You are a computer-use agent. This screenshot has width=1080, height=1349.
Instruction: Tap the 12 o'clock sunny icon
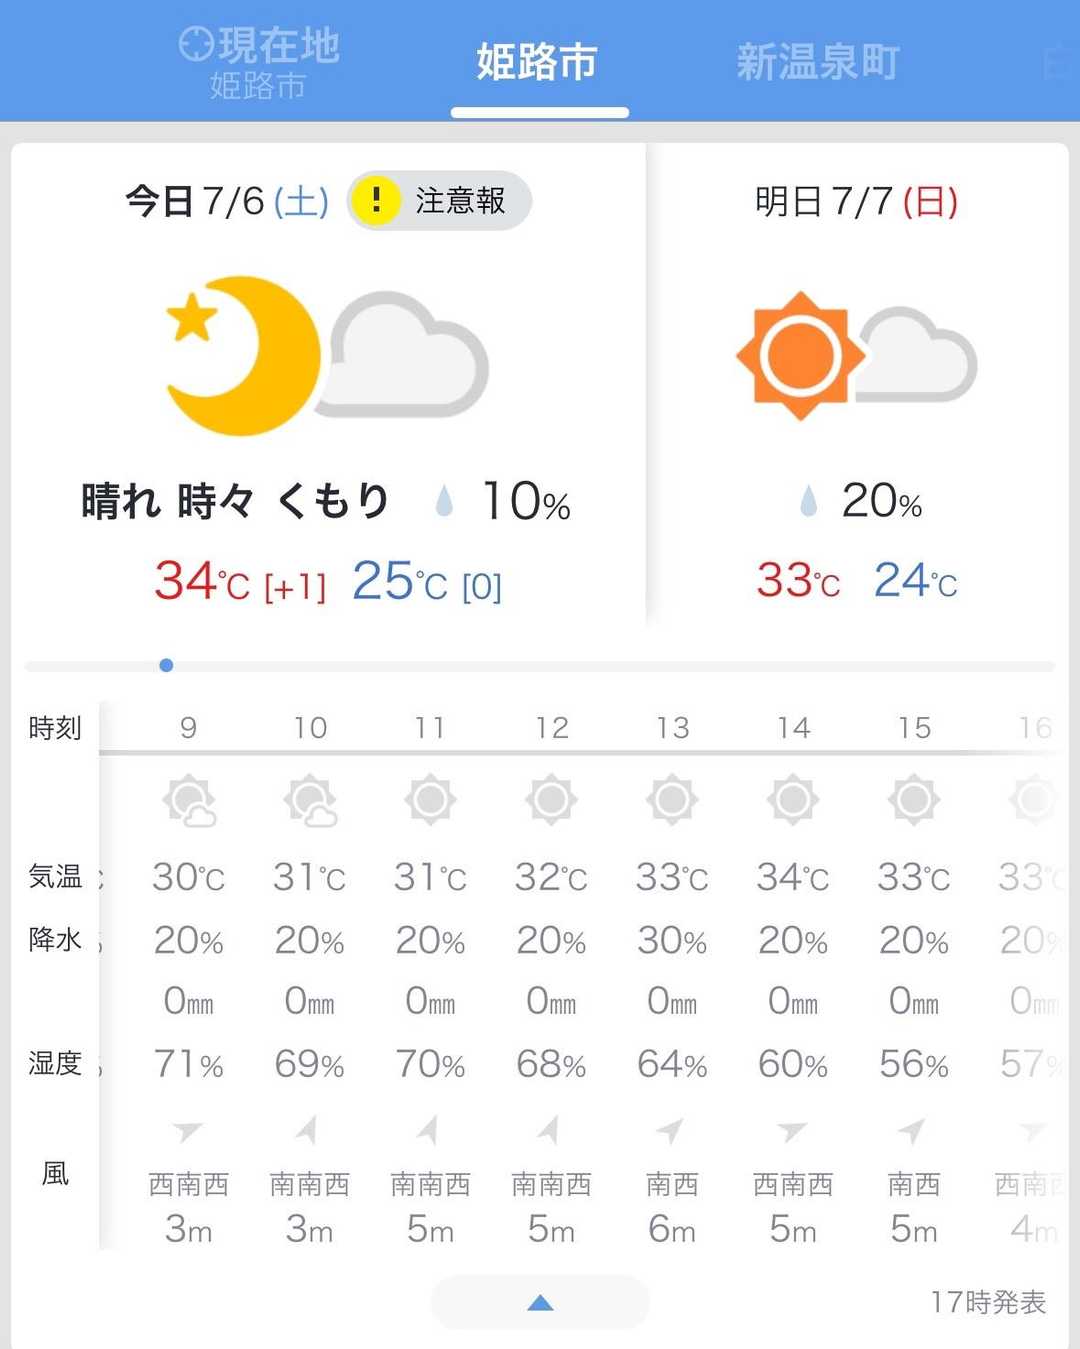551,799
